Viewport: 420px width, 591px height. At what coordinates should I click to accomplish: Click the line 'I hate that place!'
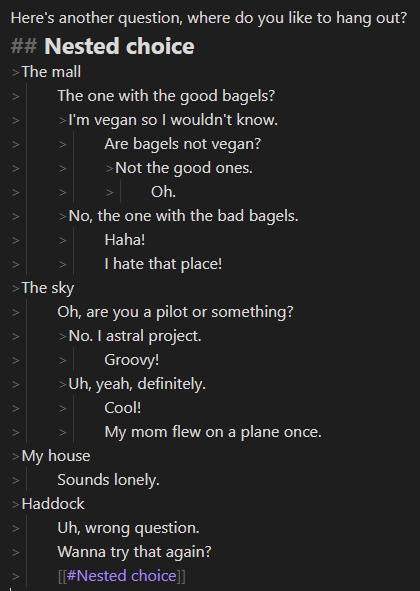coord(163,264)
